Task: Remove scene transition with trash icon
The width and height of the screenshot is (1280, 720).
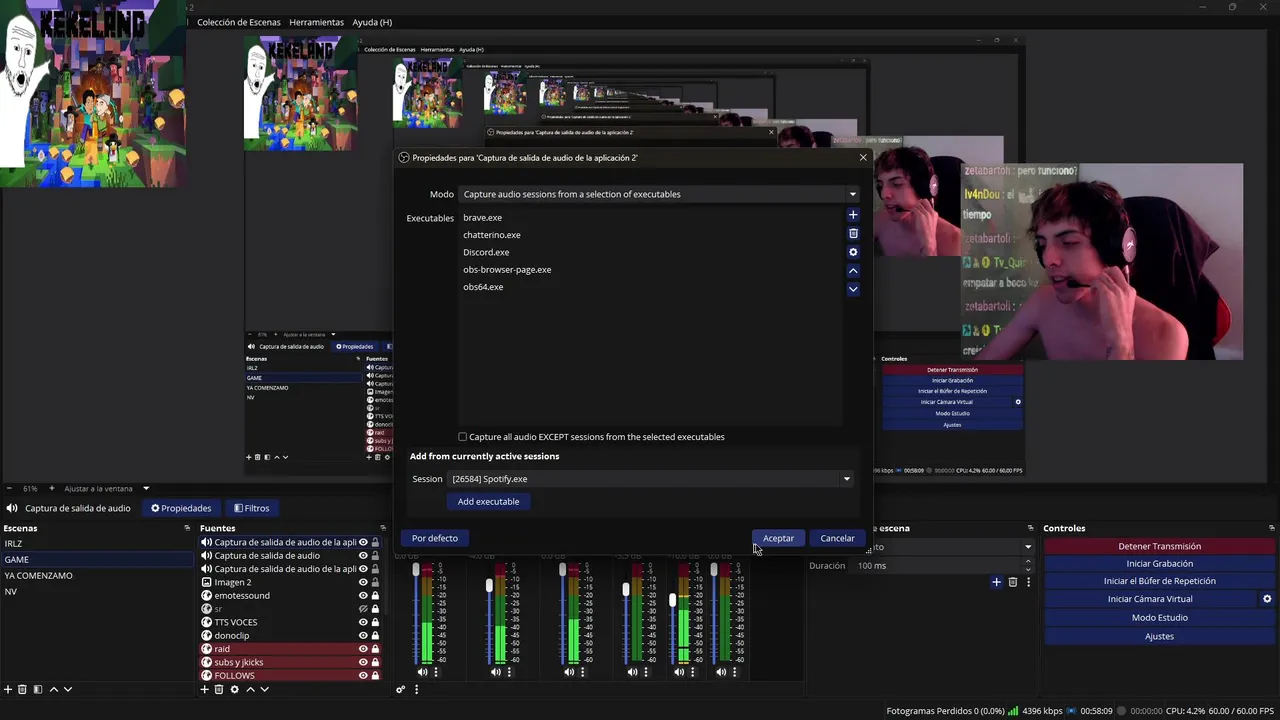Action: click(x=1012, y=582)
